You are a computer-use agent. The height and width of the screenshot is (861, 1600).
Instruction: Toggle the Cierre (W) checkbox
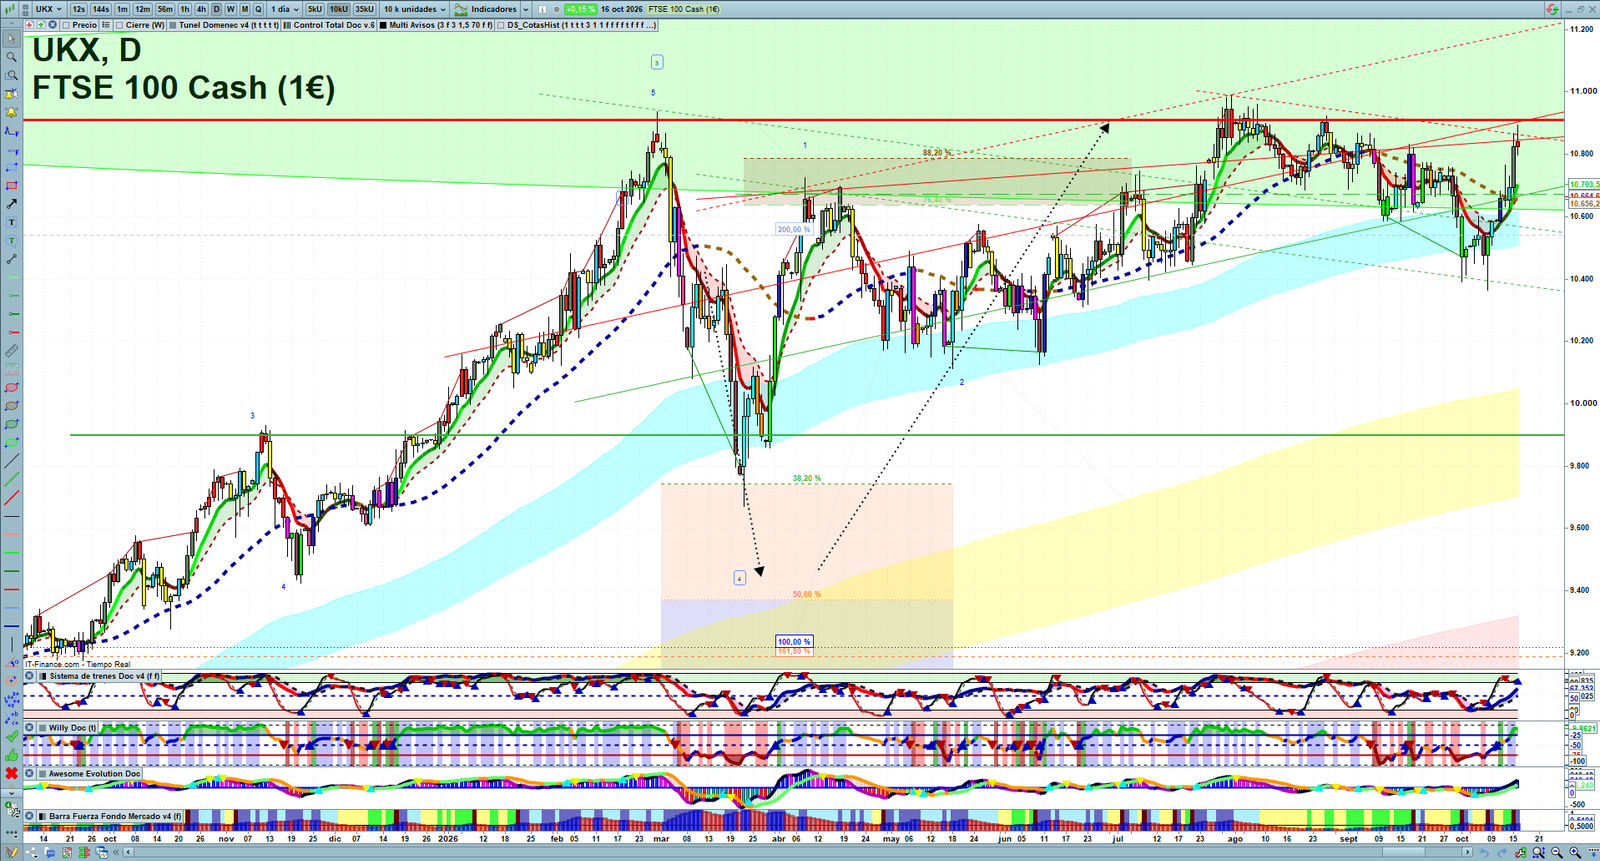[x=120, y=25]
